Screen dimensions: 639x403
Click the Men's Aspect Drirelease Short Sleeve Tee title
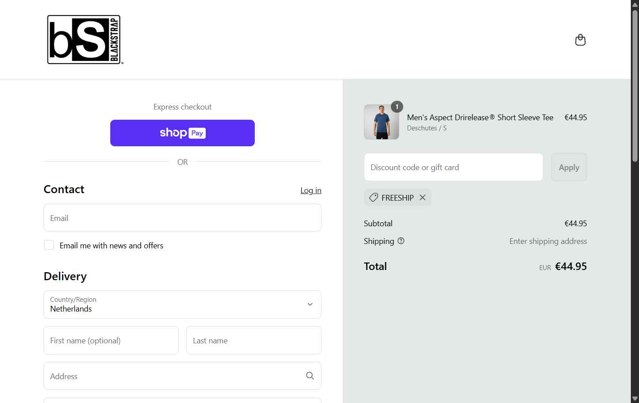point(480,117)
